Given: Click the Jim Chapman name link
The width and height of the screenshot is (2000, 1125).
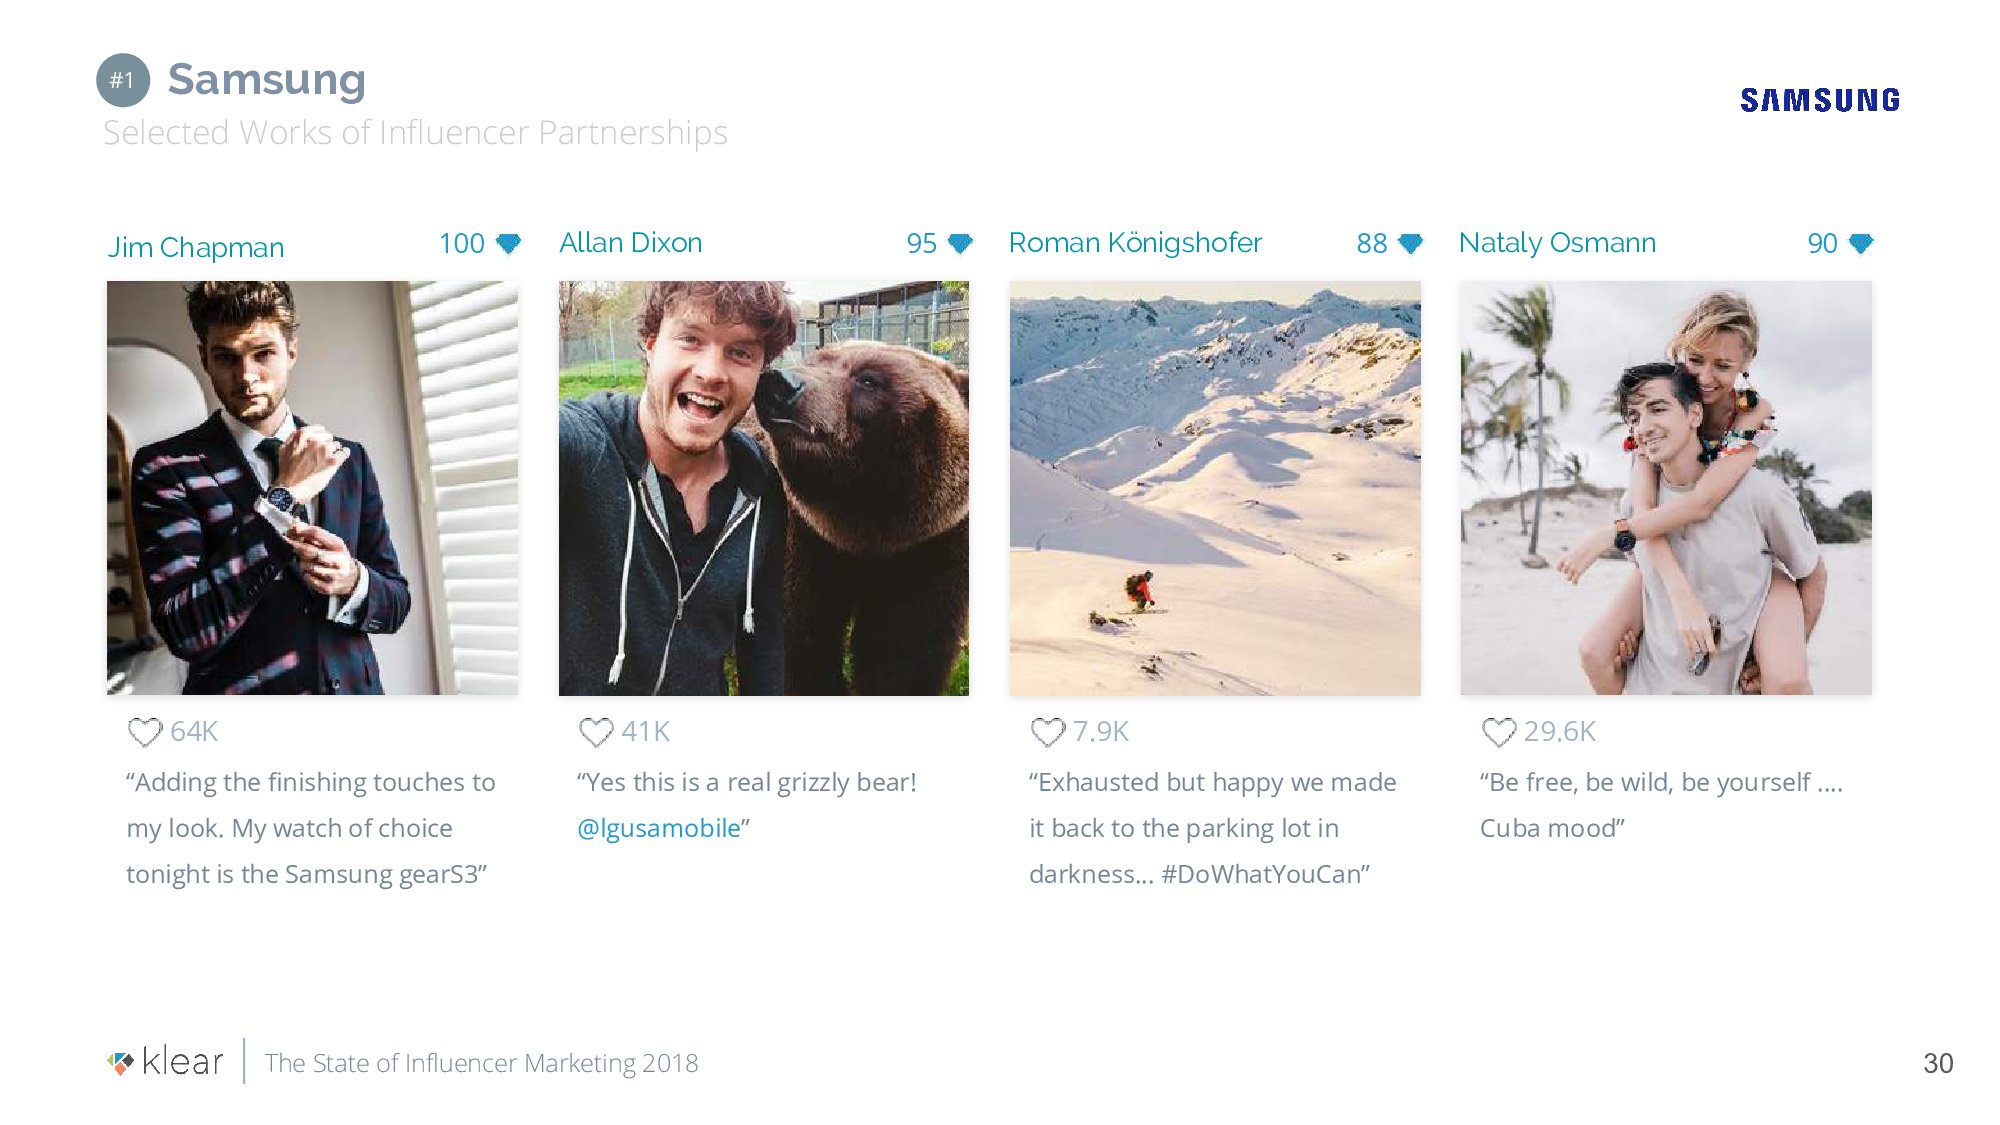Looking at the screenshot, I should (196, 247).
